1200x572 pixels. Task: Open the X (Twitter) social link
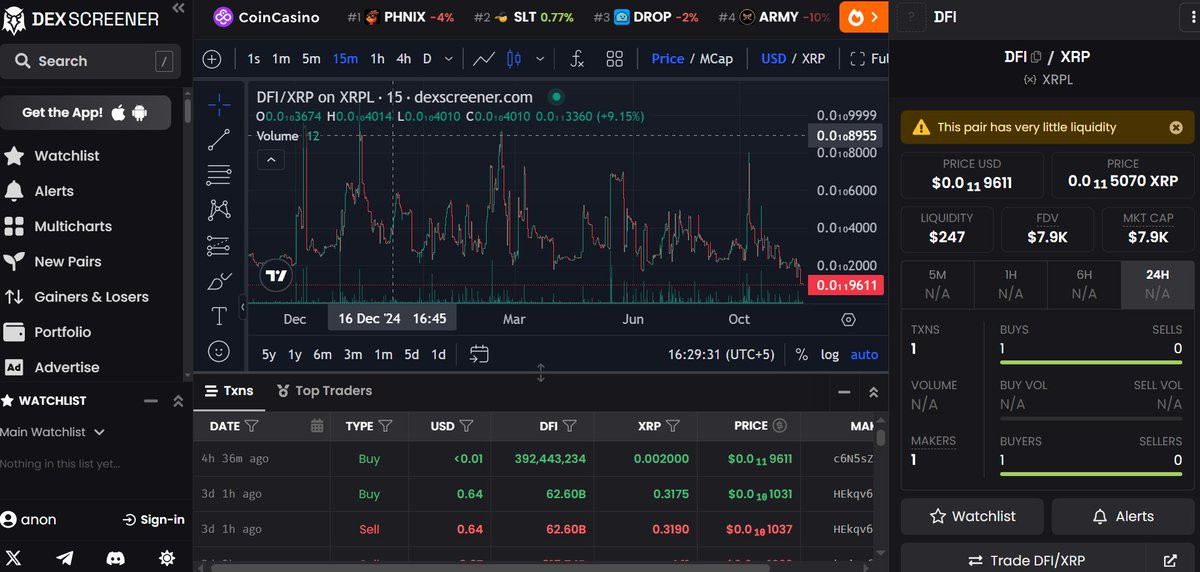coord(14,558)
